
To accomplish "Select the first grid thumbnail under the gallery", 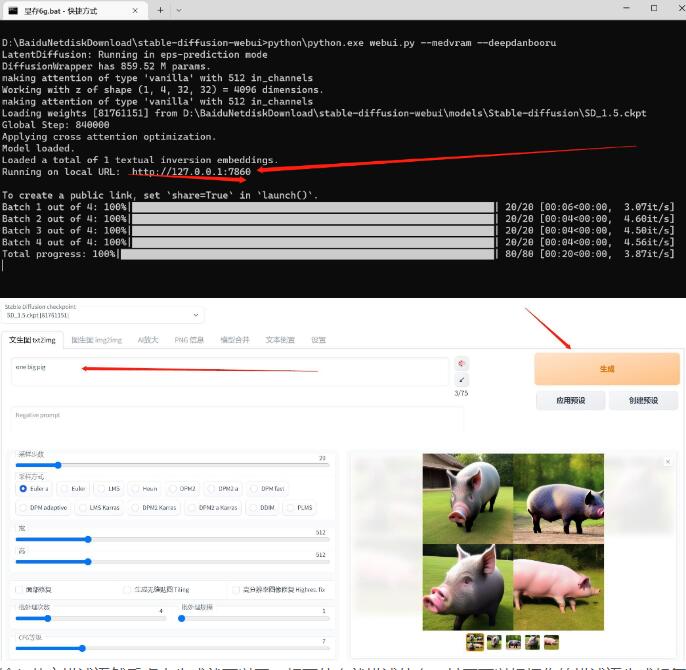I will coord(475,642).
